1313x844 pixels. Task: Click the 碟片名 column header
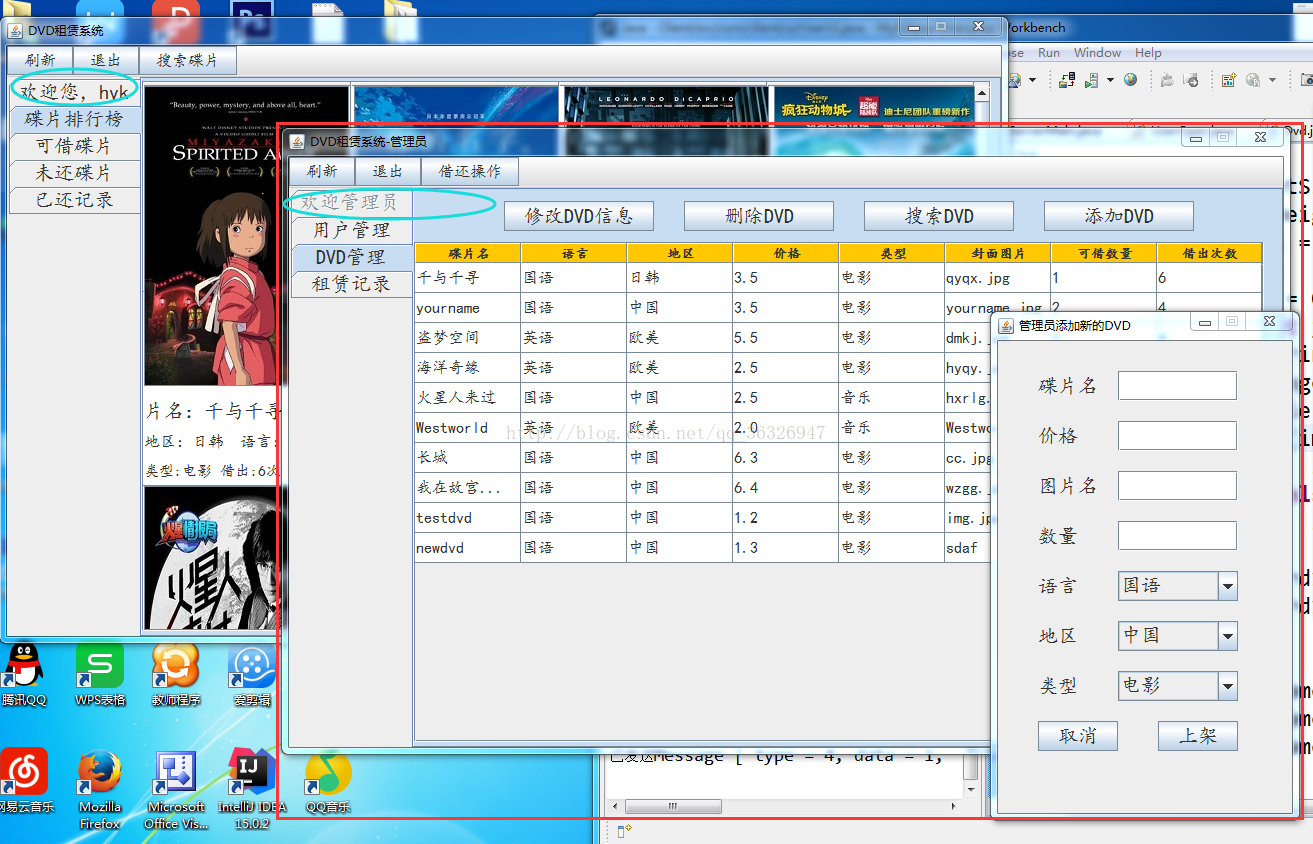468,253
